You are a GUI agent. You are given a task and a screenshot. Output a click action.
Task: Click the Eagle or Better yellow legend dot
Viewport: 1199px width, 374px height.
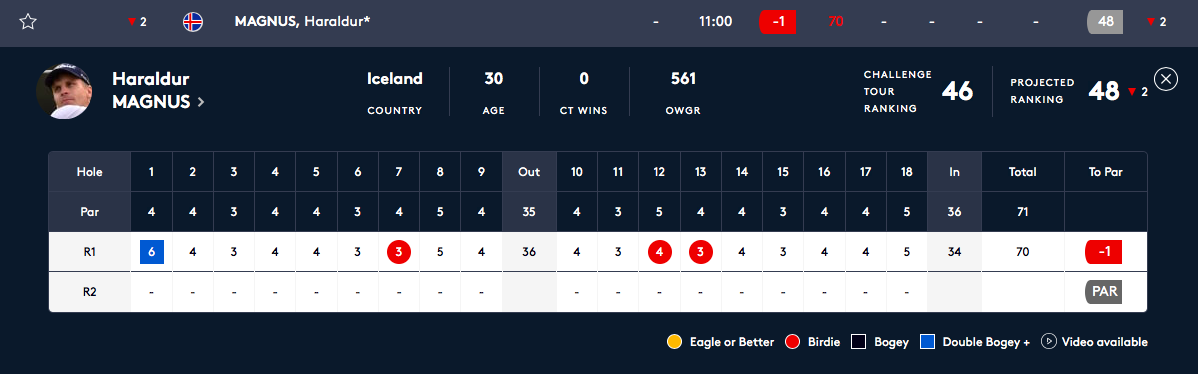point(674,342)
